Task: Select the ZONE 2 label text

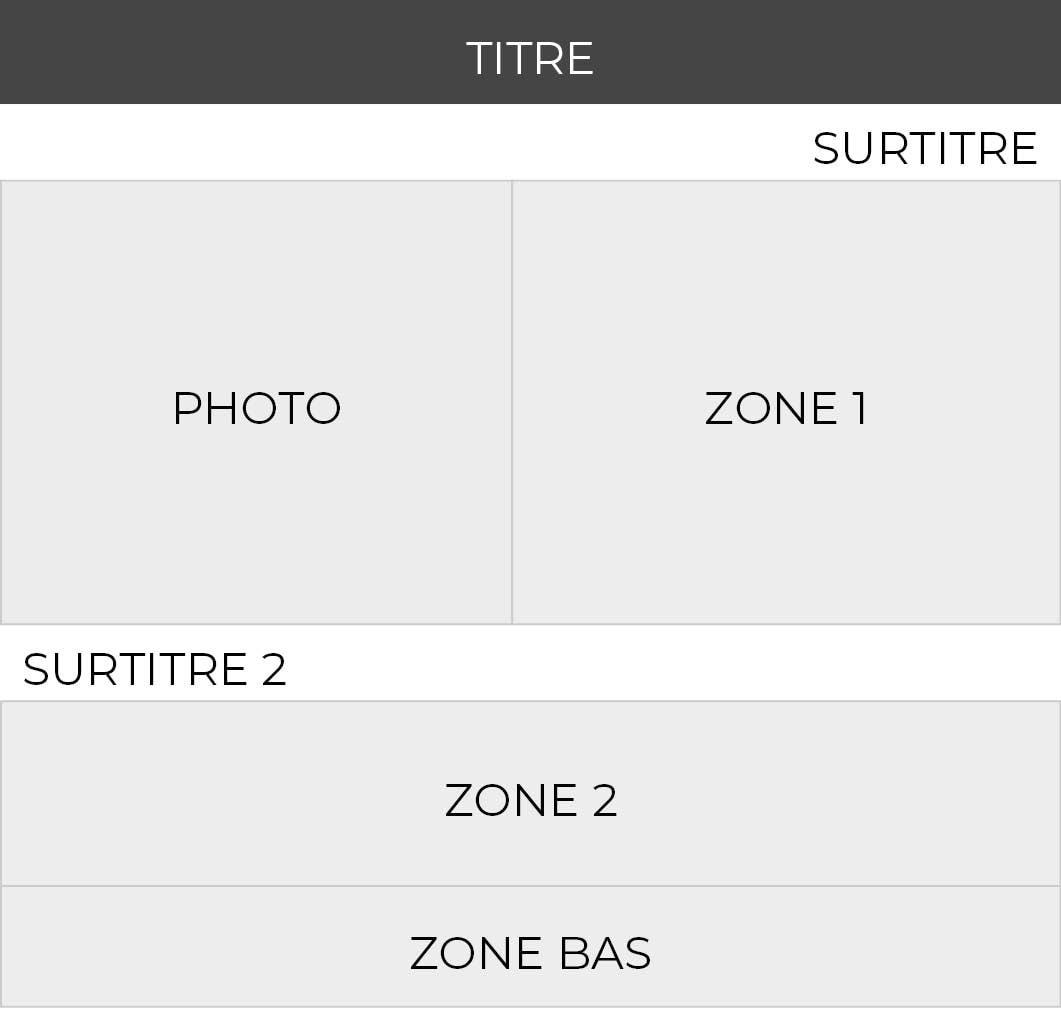Action: [x=530, y=800]
